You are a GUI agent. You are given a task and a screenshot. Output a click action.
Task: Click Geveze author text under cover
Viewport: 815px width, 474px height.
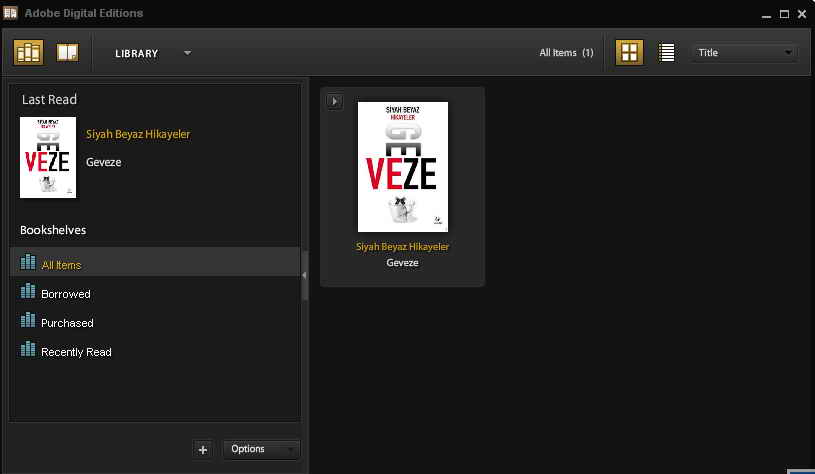pyautogui.click(x=402, y=263)
